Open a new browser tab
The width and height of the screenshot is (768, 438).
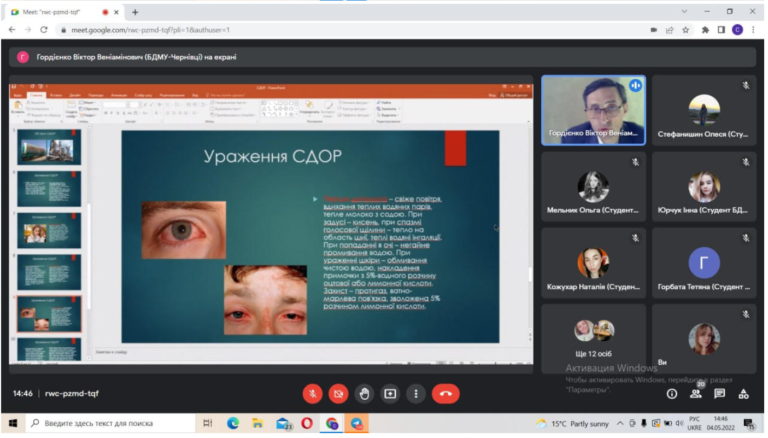[135, 11]
